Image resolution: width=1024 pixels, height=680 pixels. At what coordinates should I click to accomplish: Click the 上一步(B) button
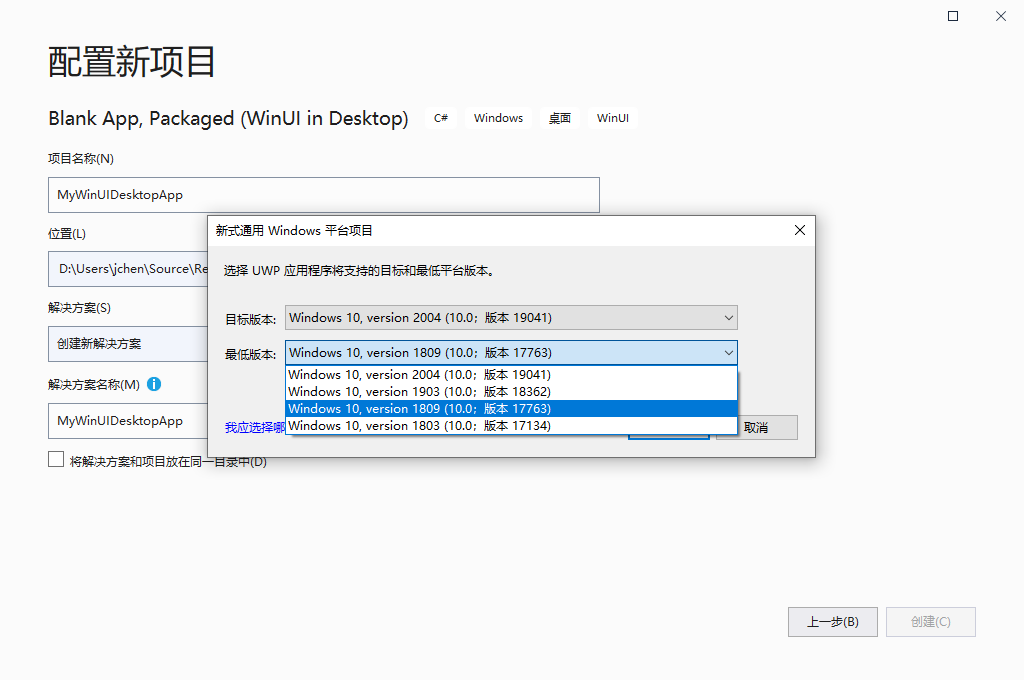click(832, 621)
